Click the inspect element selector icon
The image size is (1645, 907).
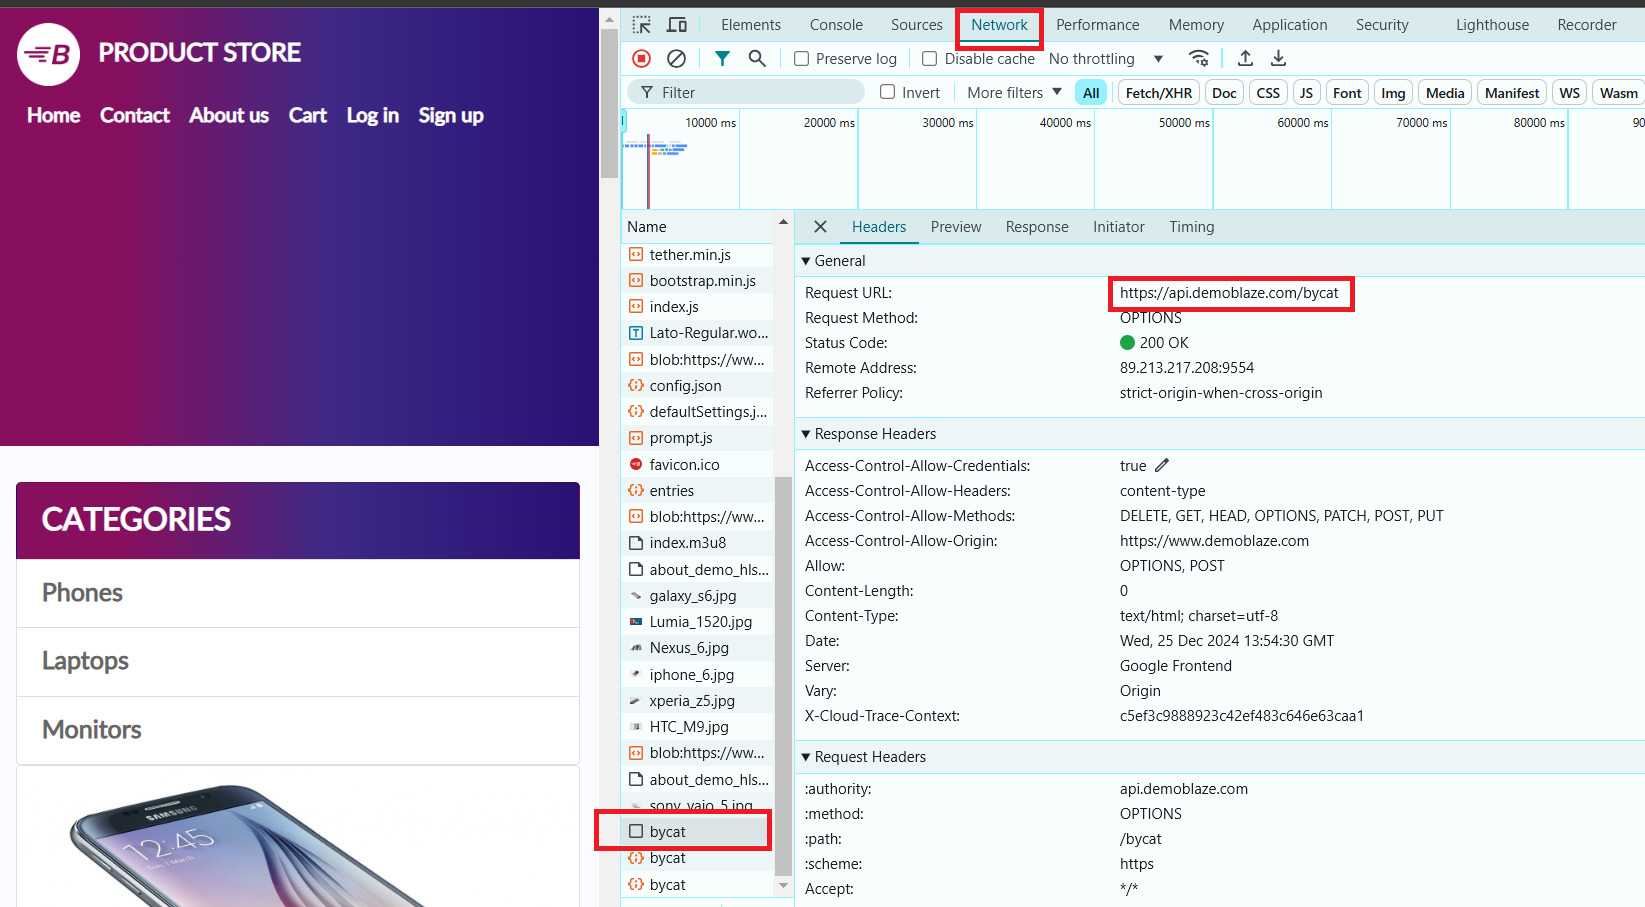pos(642,25)
